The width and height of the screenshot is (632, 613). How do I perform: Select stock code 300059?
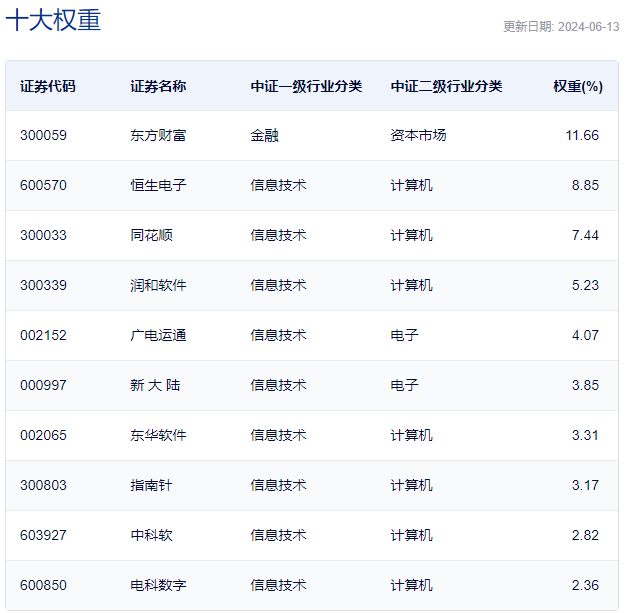[43, 135]
